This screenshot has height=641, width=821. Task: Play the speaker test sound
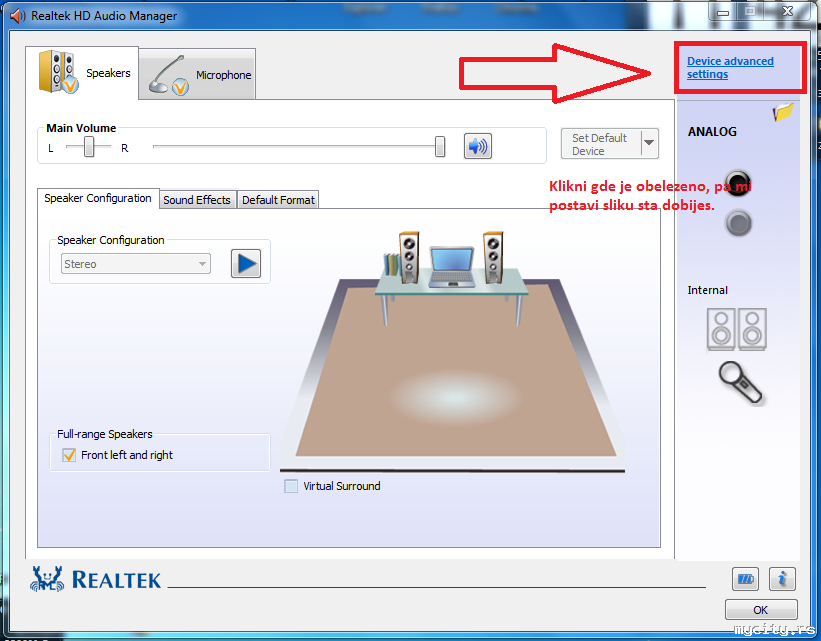246,263
